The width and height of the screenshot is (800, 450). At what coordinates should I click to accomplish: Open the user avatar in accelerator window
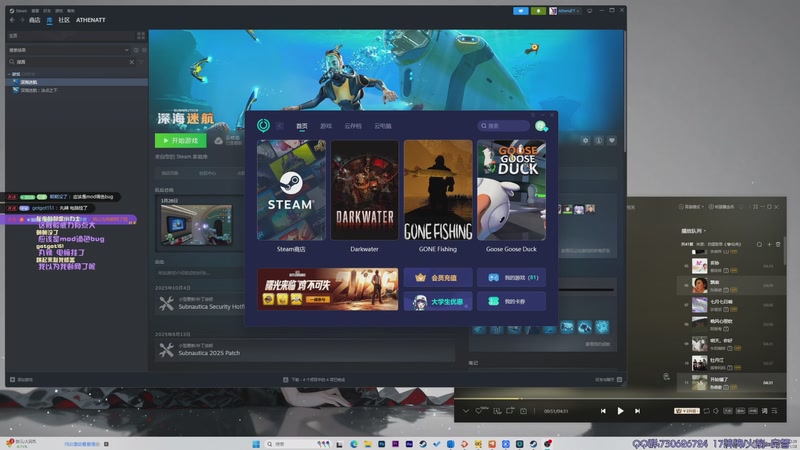(x=541, y=126)
